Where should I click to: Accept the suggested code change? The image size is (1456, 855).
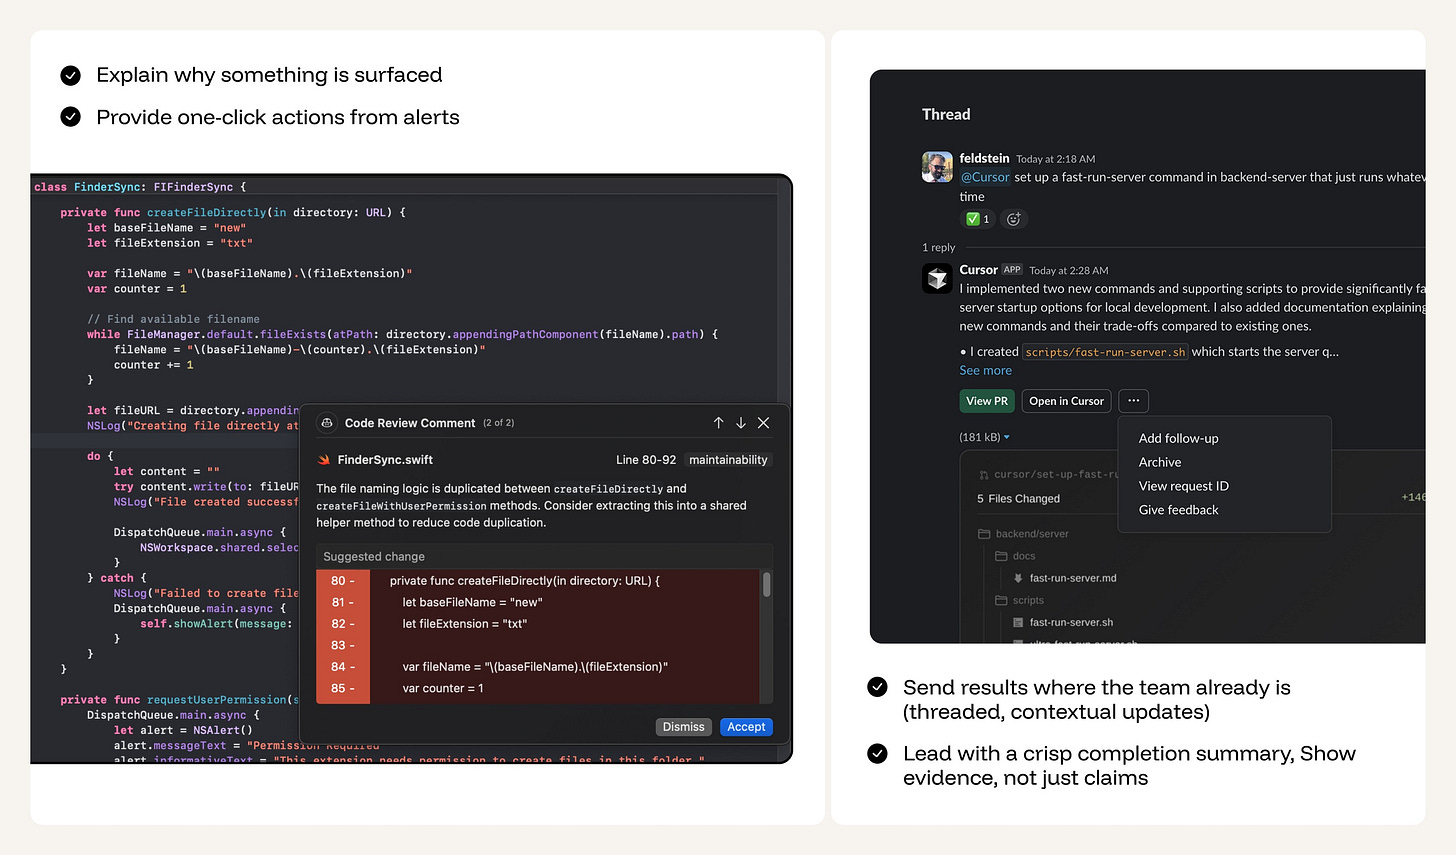[745, 727]
